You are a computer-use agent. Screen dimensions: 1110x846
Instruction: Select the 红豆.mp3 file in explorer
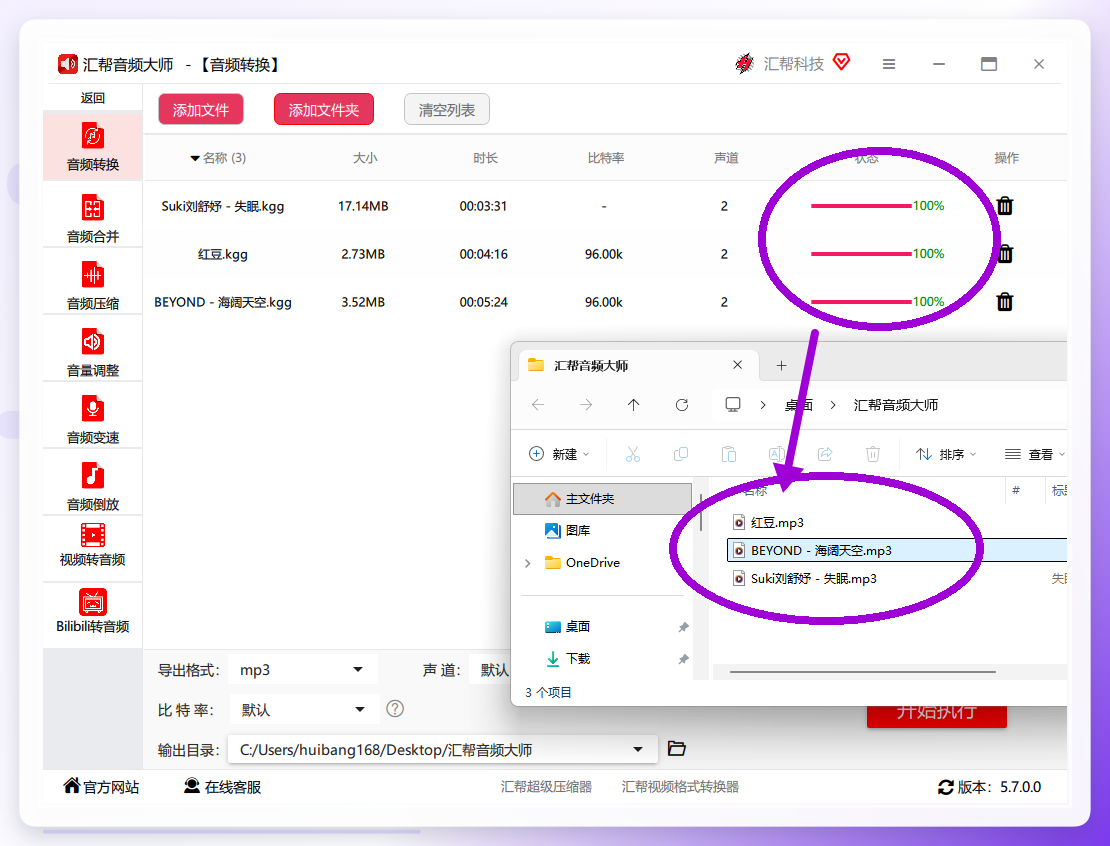(777, 522)
